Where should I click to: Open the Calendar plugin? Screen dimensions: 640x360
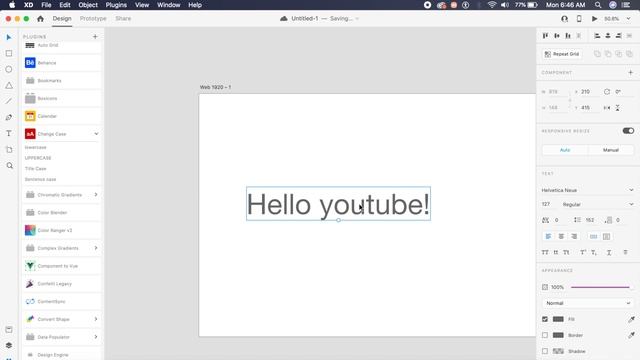tap(62, 116)
